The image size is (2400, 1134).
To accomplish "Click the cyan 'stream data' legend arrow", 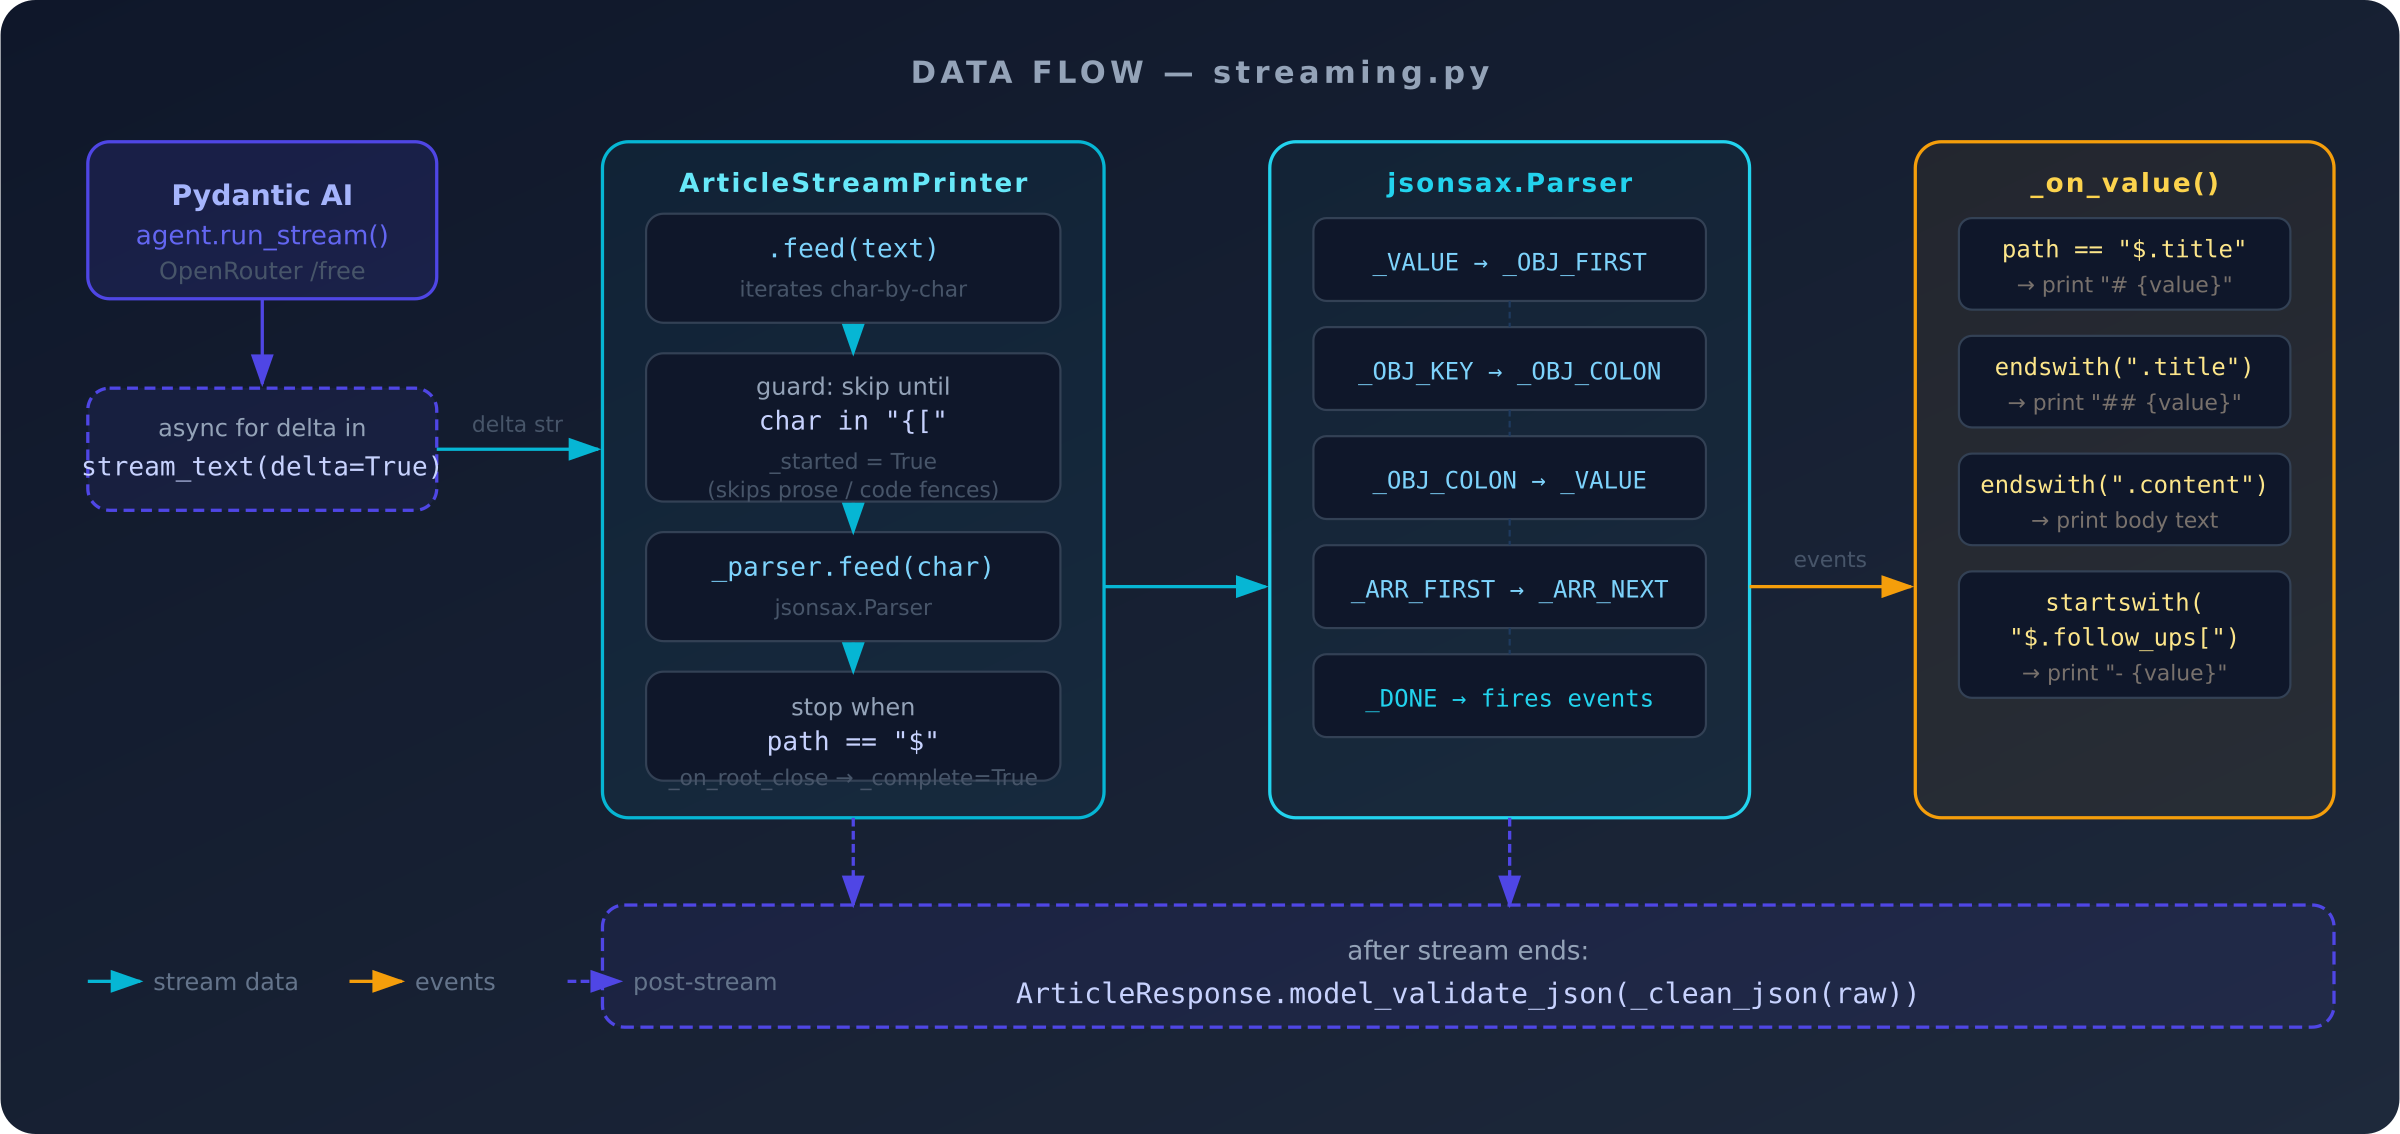I will point(115,982).
